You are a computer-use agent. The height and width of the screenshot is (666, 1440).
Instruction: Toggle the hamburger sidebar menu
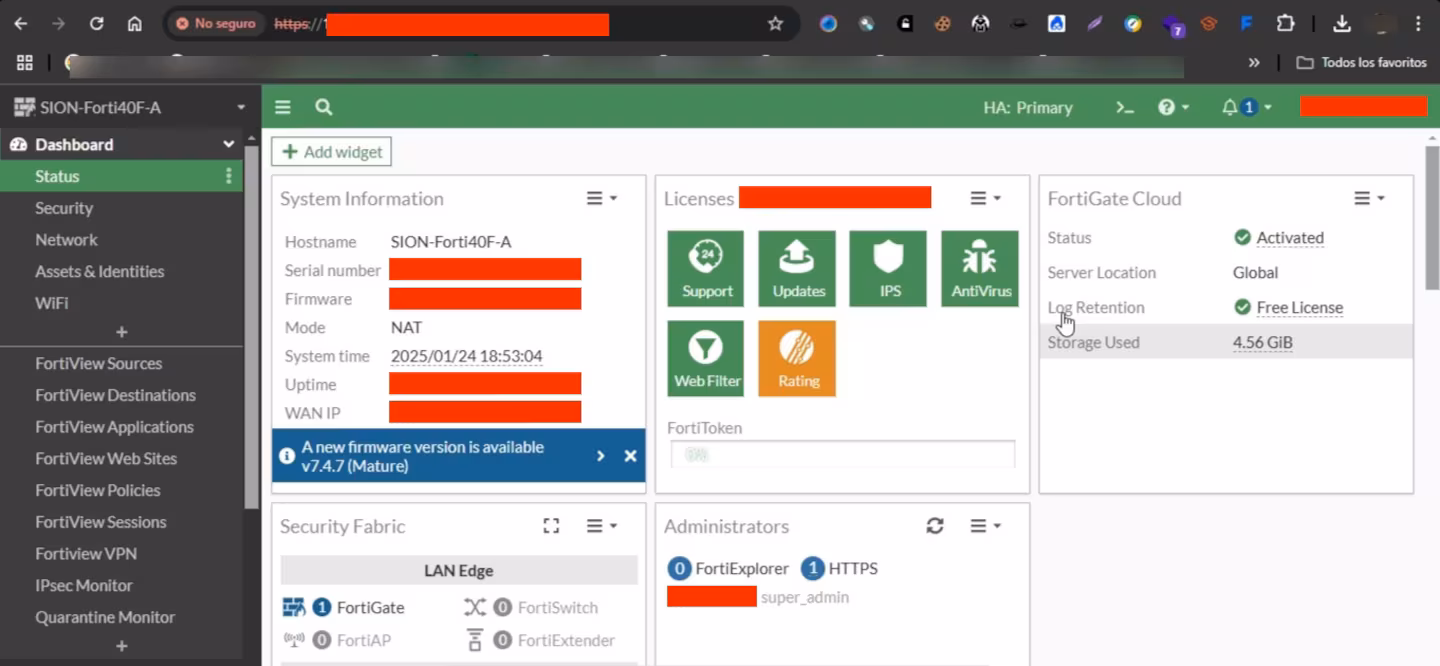[x=283, y=107]
